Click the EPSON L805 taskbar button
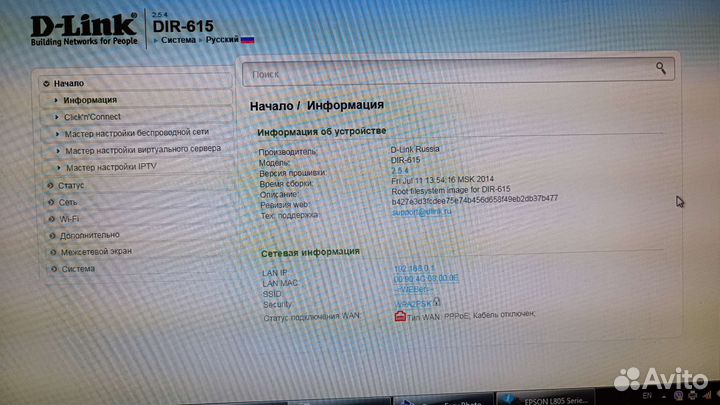 click(545, 399)
